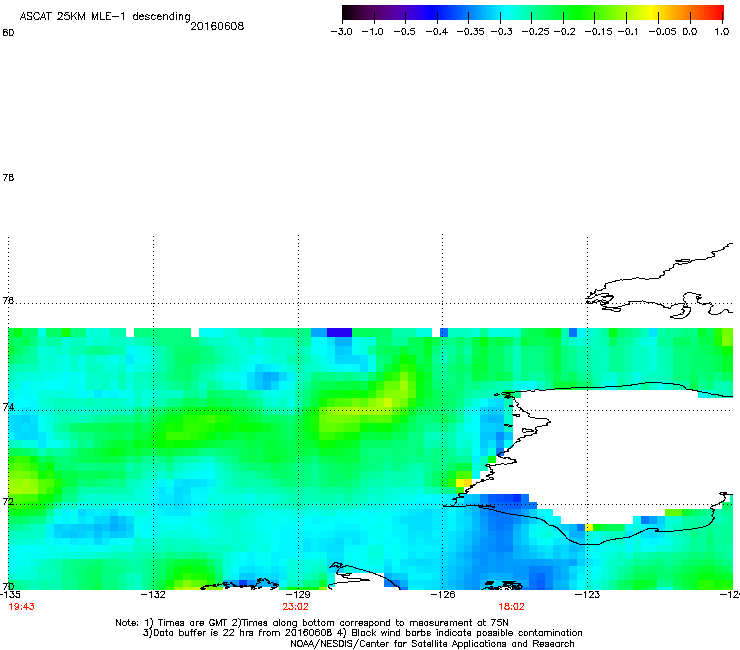
Task: Click the longitude label -129
Action: click(298, 595)
